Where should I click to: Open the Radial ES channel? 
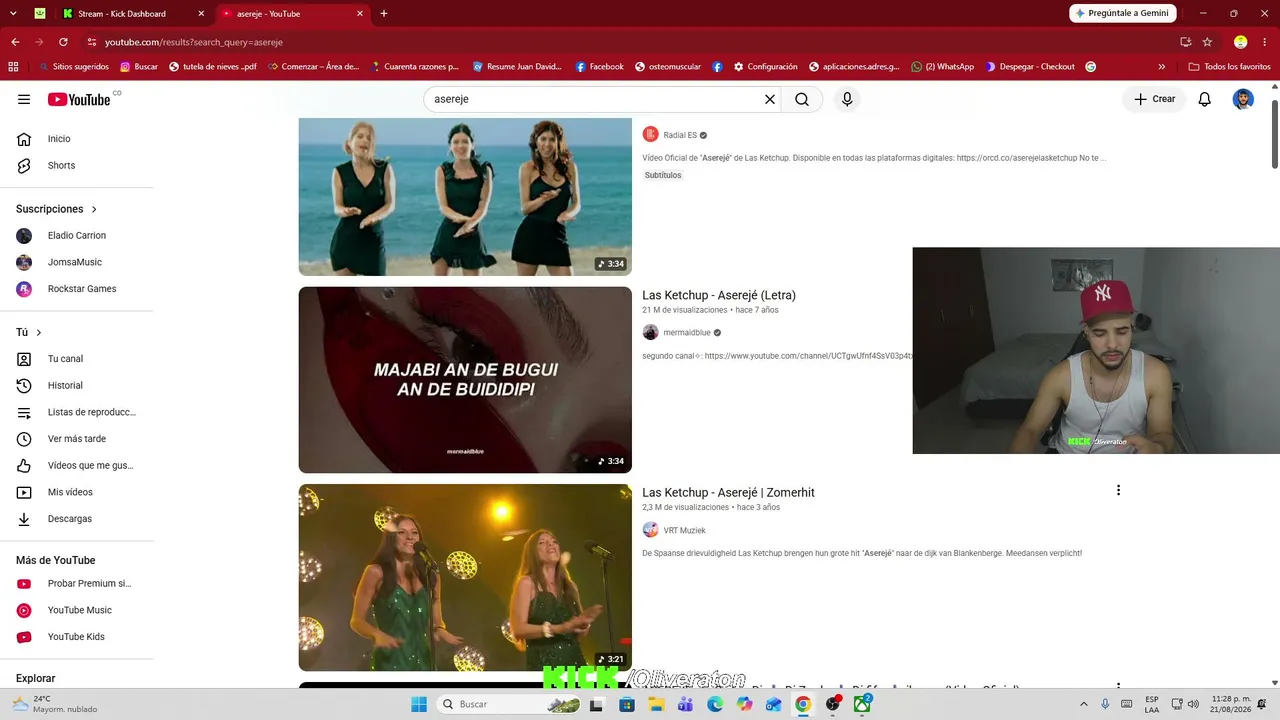coord(680,135)
